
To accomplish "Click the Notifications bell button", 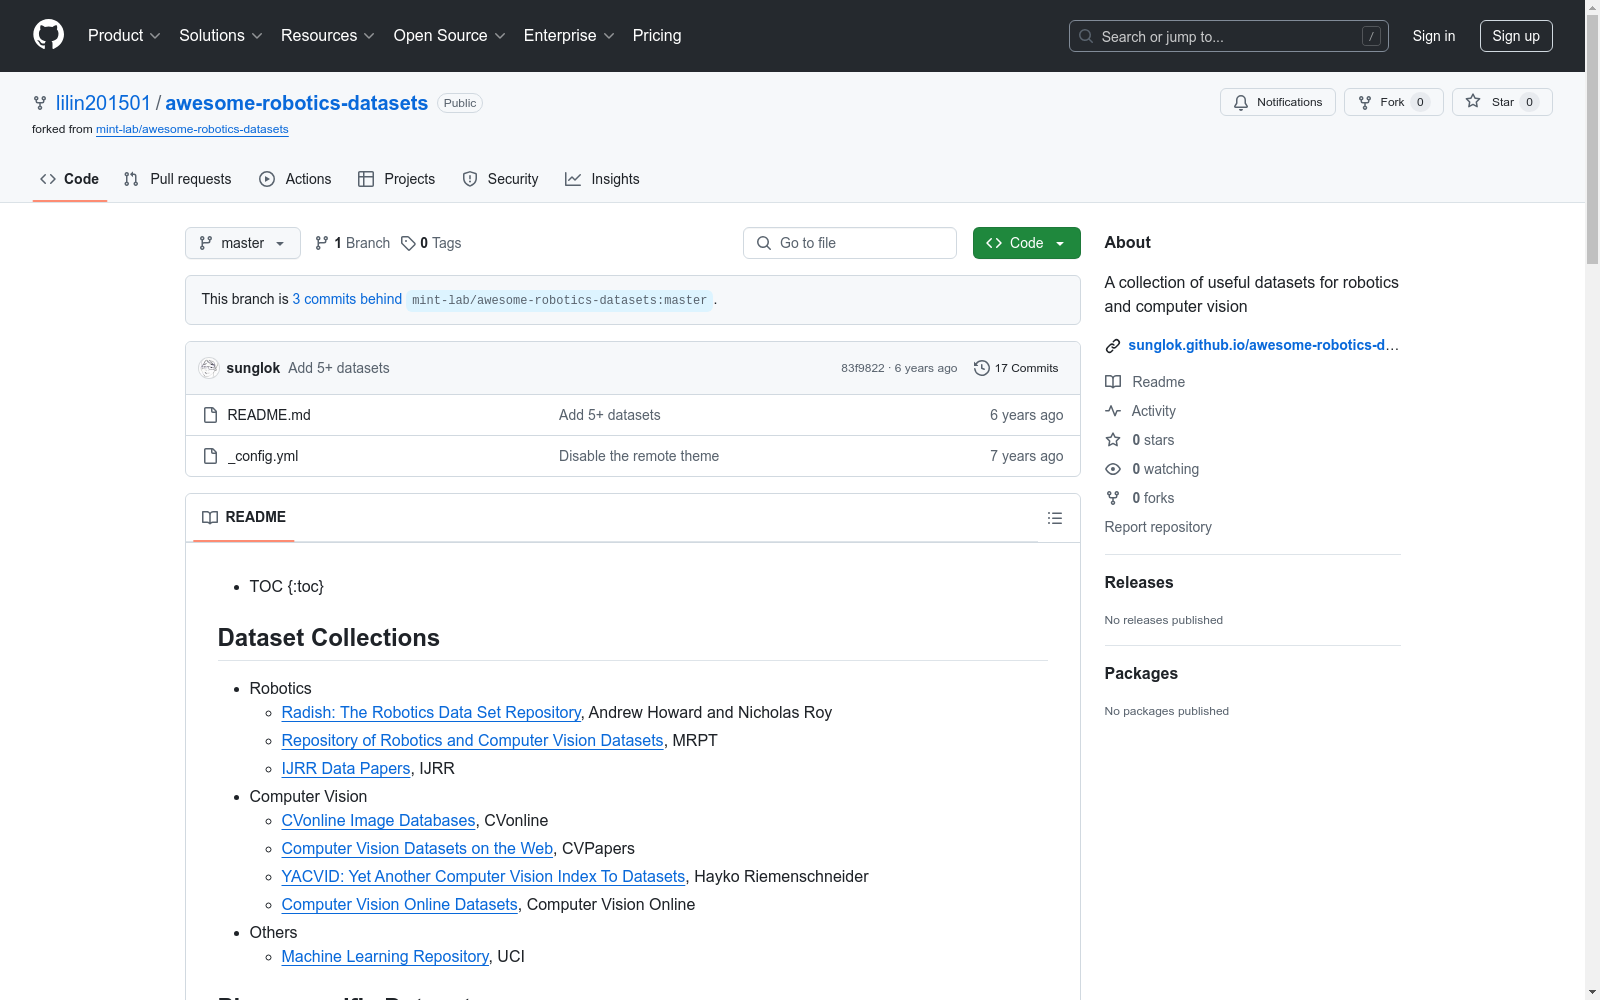I will (1277, 102).
